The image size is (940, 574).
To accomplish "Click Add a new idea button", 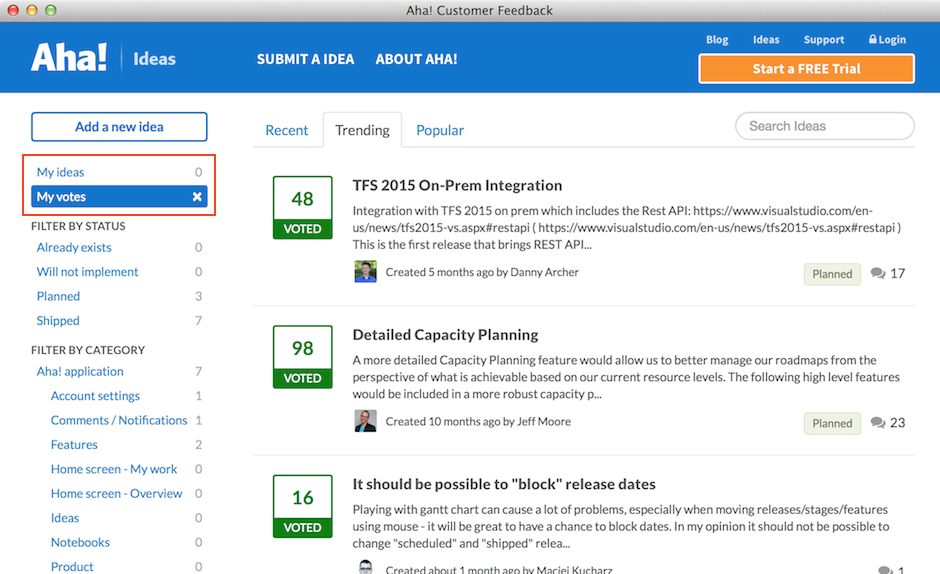I will [x=119, y=127].
